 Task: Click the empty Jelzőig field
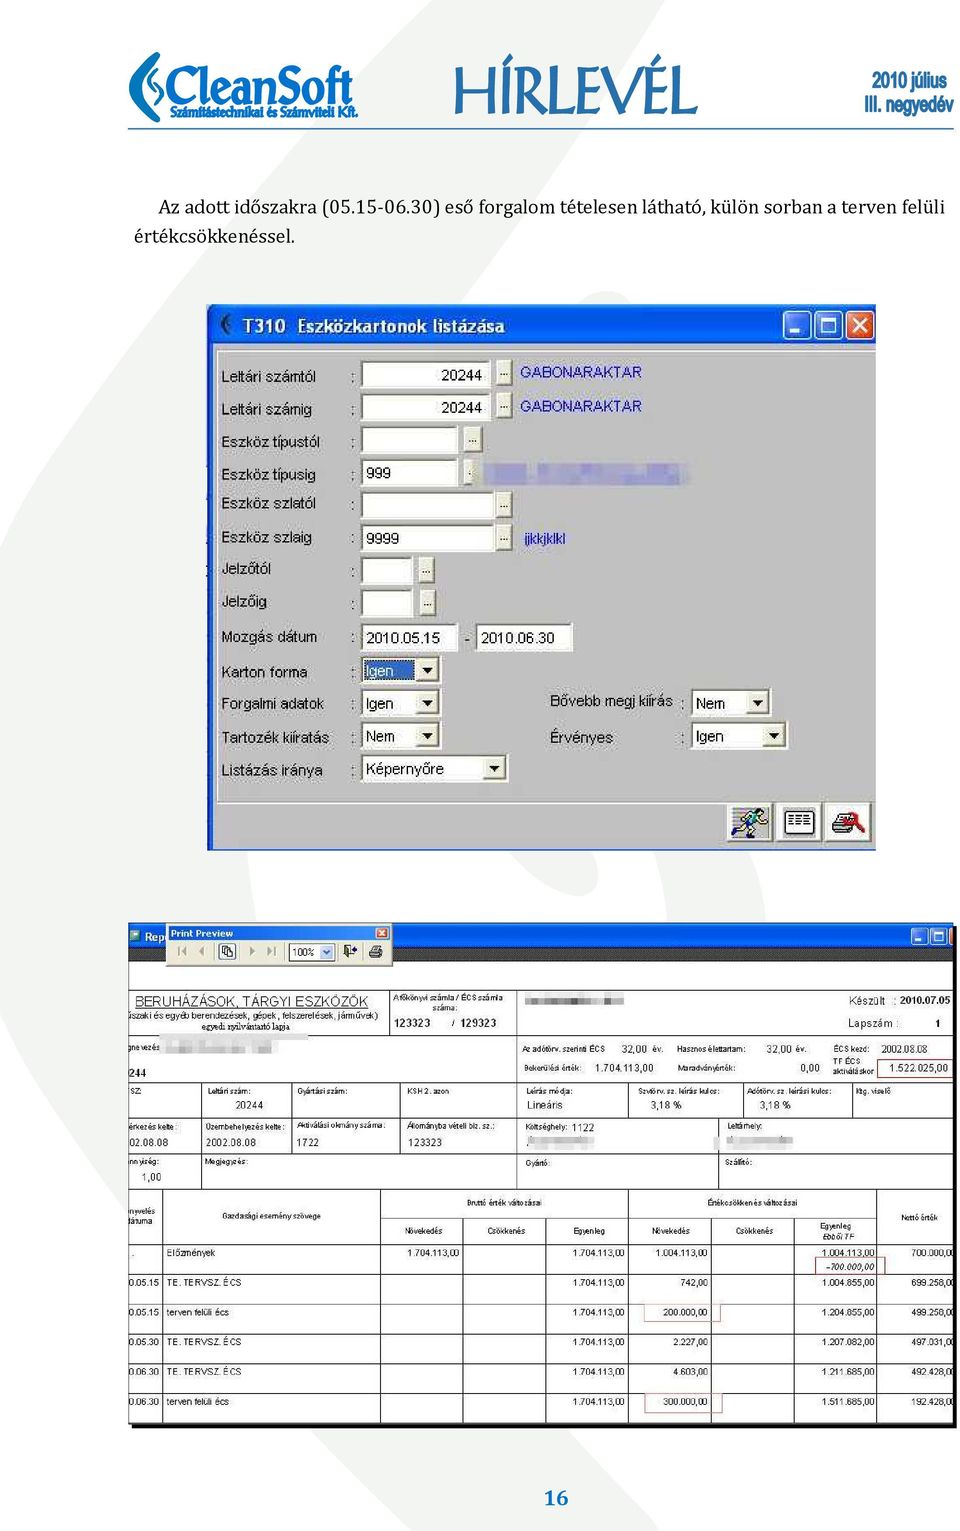(387, 604)
